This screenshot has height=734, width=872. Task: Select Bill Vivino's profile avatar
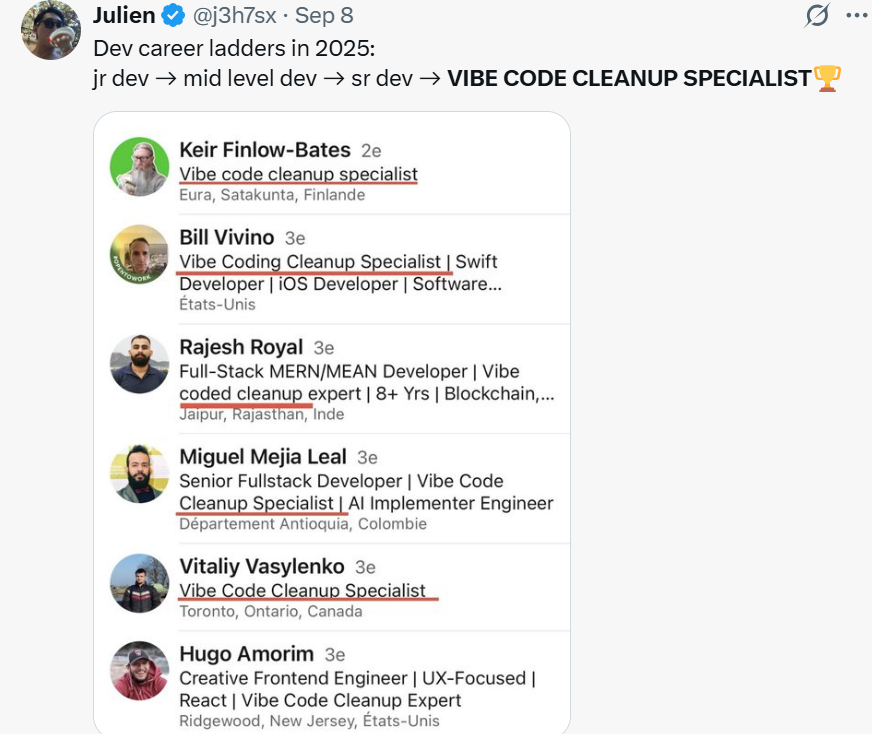coord(139,254)
